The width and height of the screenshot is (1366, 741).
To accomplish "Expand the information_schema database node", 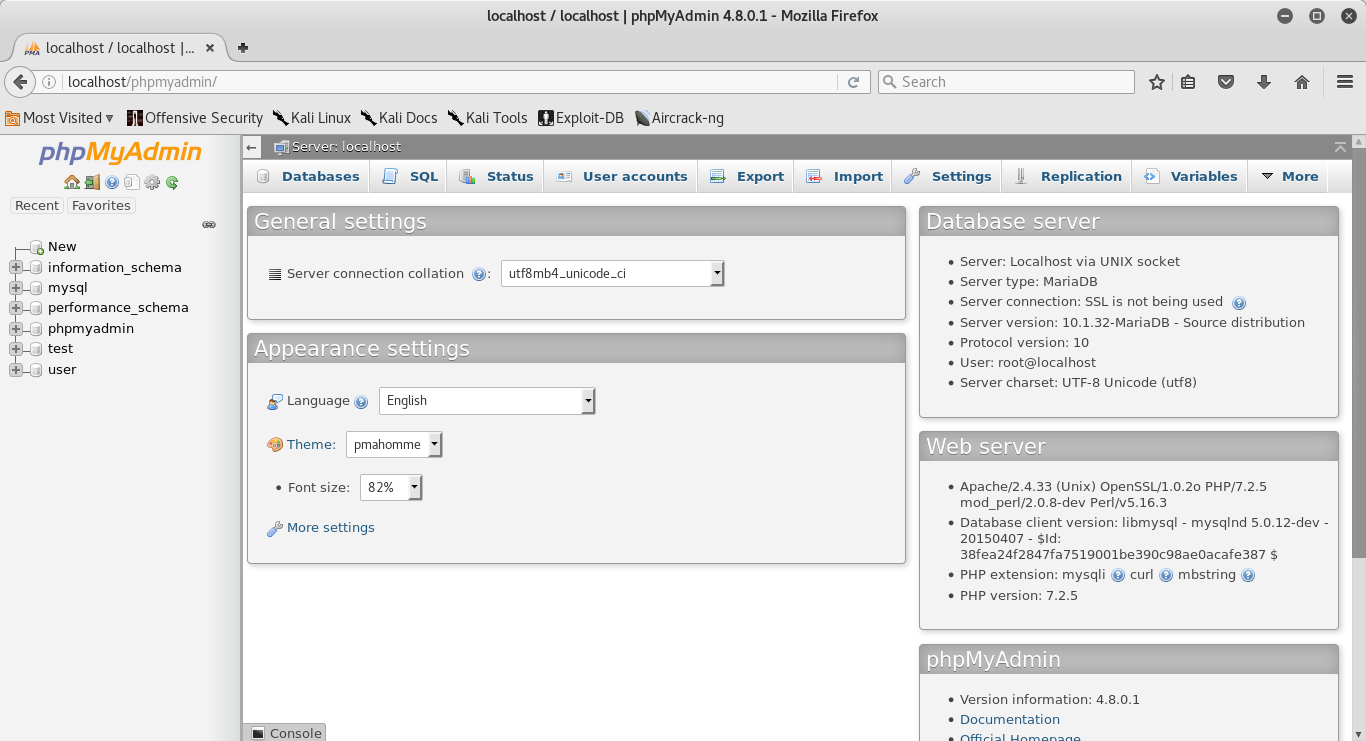I will click(16, 268).
